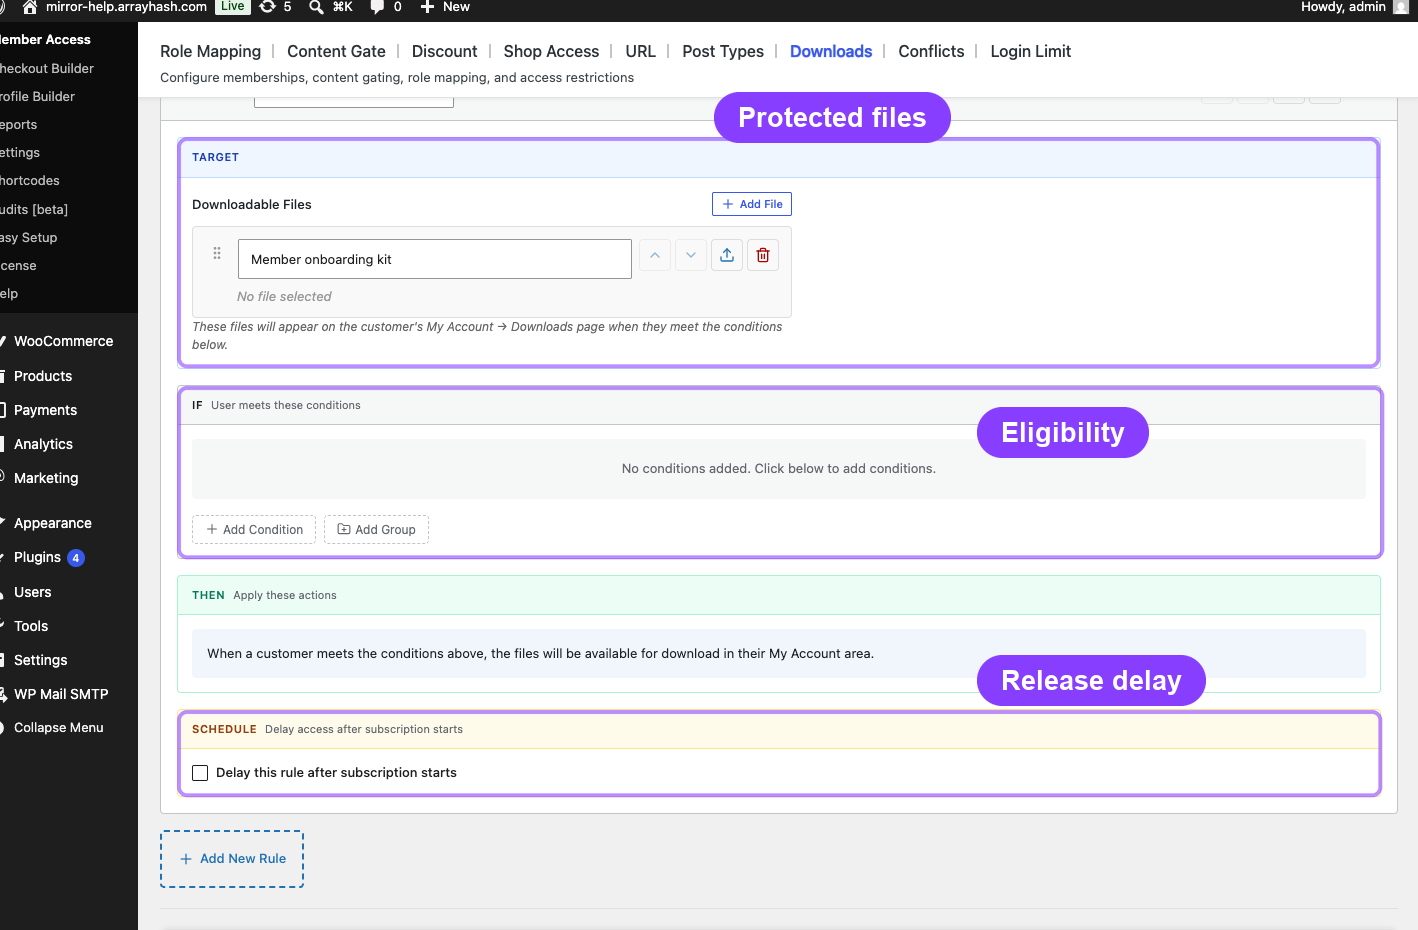The width and height of the screenshot is (1418, 930).
Task: Click the mirror-help.arrayhash.com site link
Action: (x=126, y=7)
